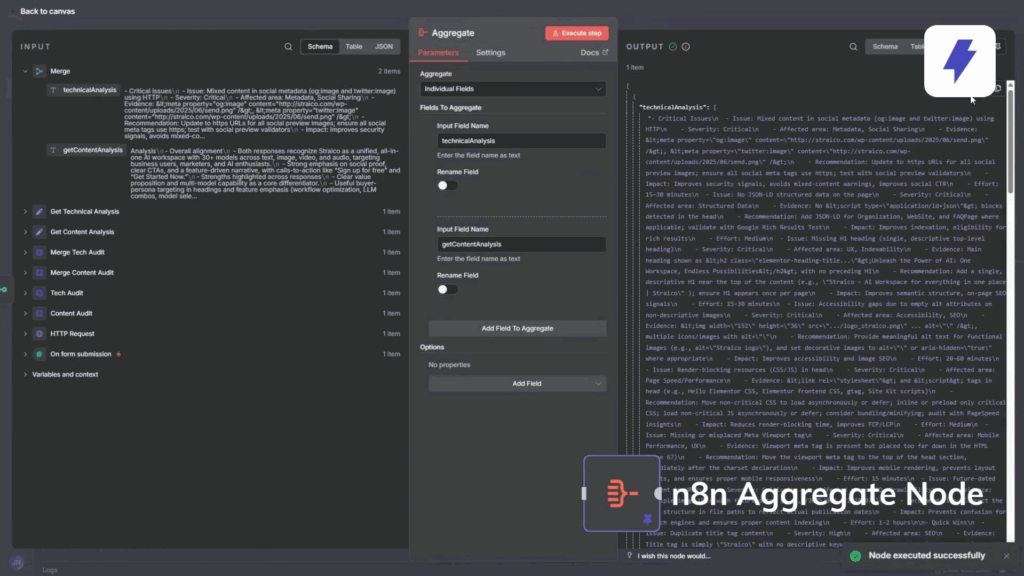Toggle Rename Field for technicalAnalysis
This screenshot has width=1024, height=576.
[447, 185]
